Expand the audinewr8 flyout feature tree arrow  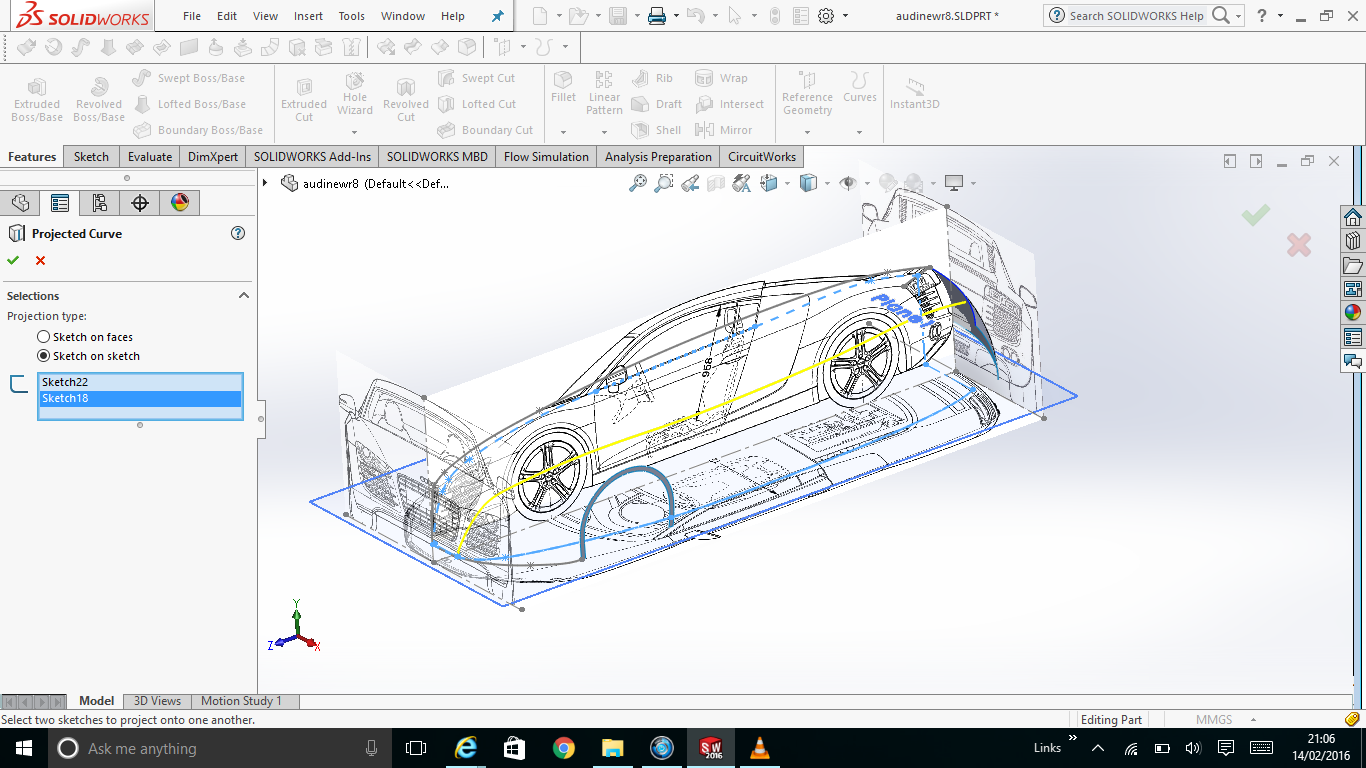click(x=265, y=183)
